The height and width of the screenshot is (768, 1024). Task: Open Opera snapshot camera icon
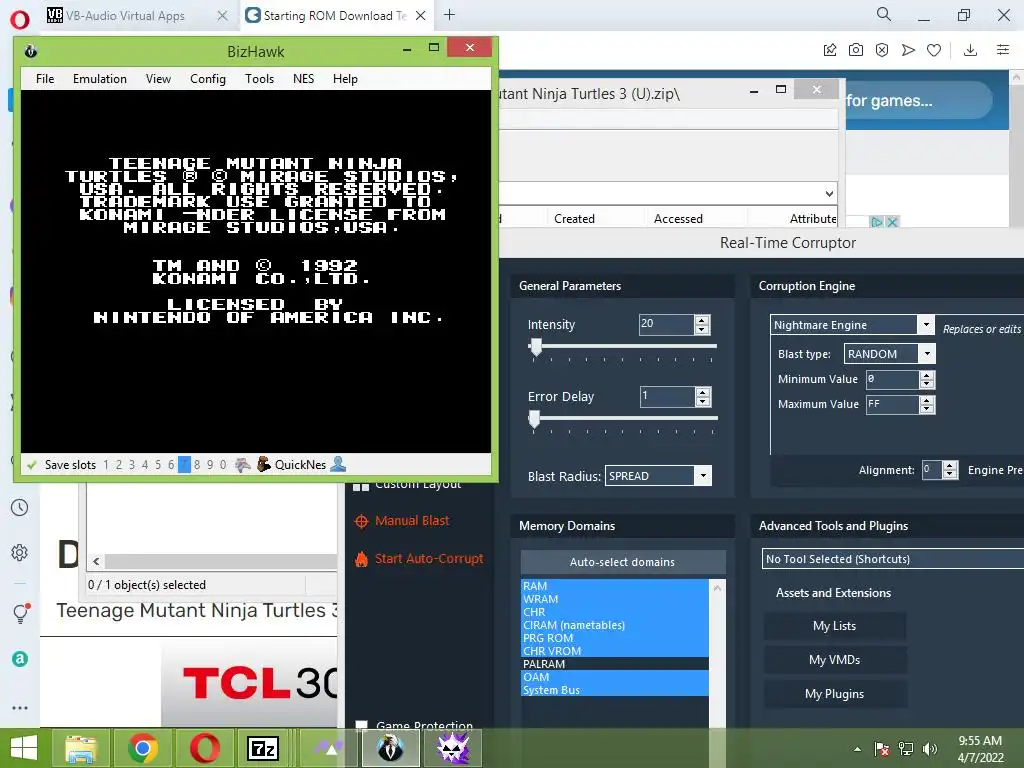(856, 50)
